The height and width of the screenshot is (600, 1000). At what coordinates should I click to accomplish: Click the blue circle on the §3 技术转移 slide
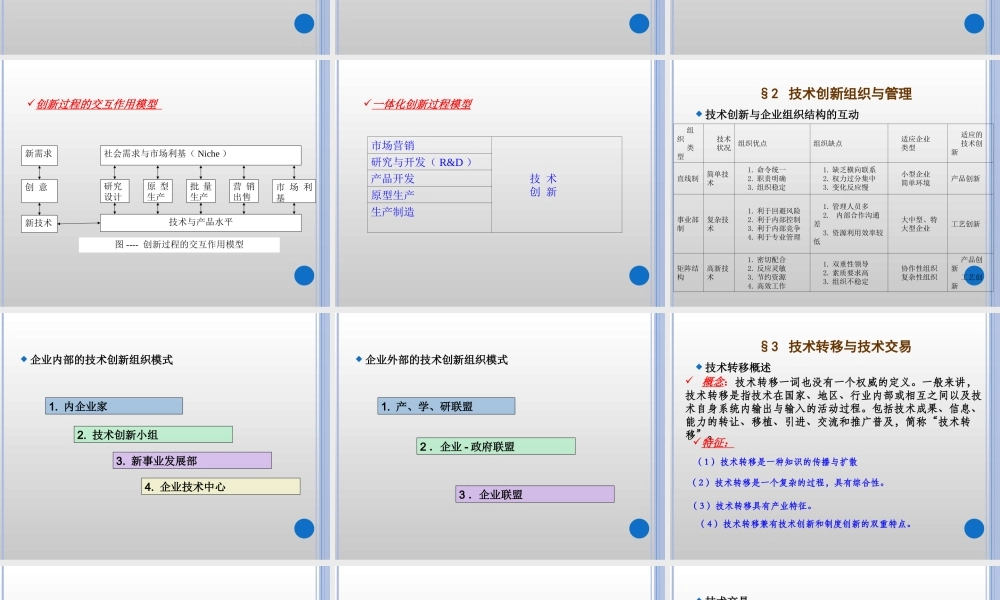tap(974, 530)
